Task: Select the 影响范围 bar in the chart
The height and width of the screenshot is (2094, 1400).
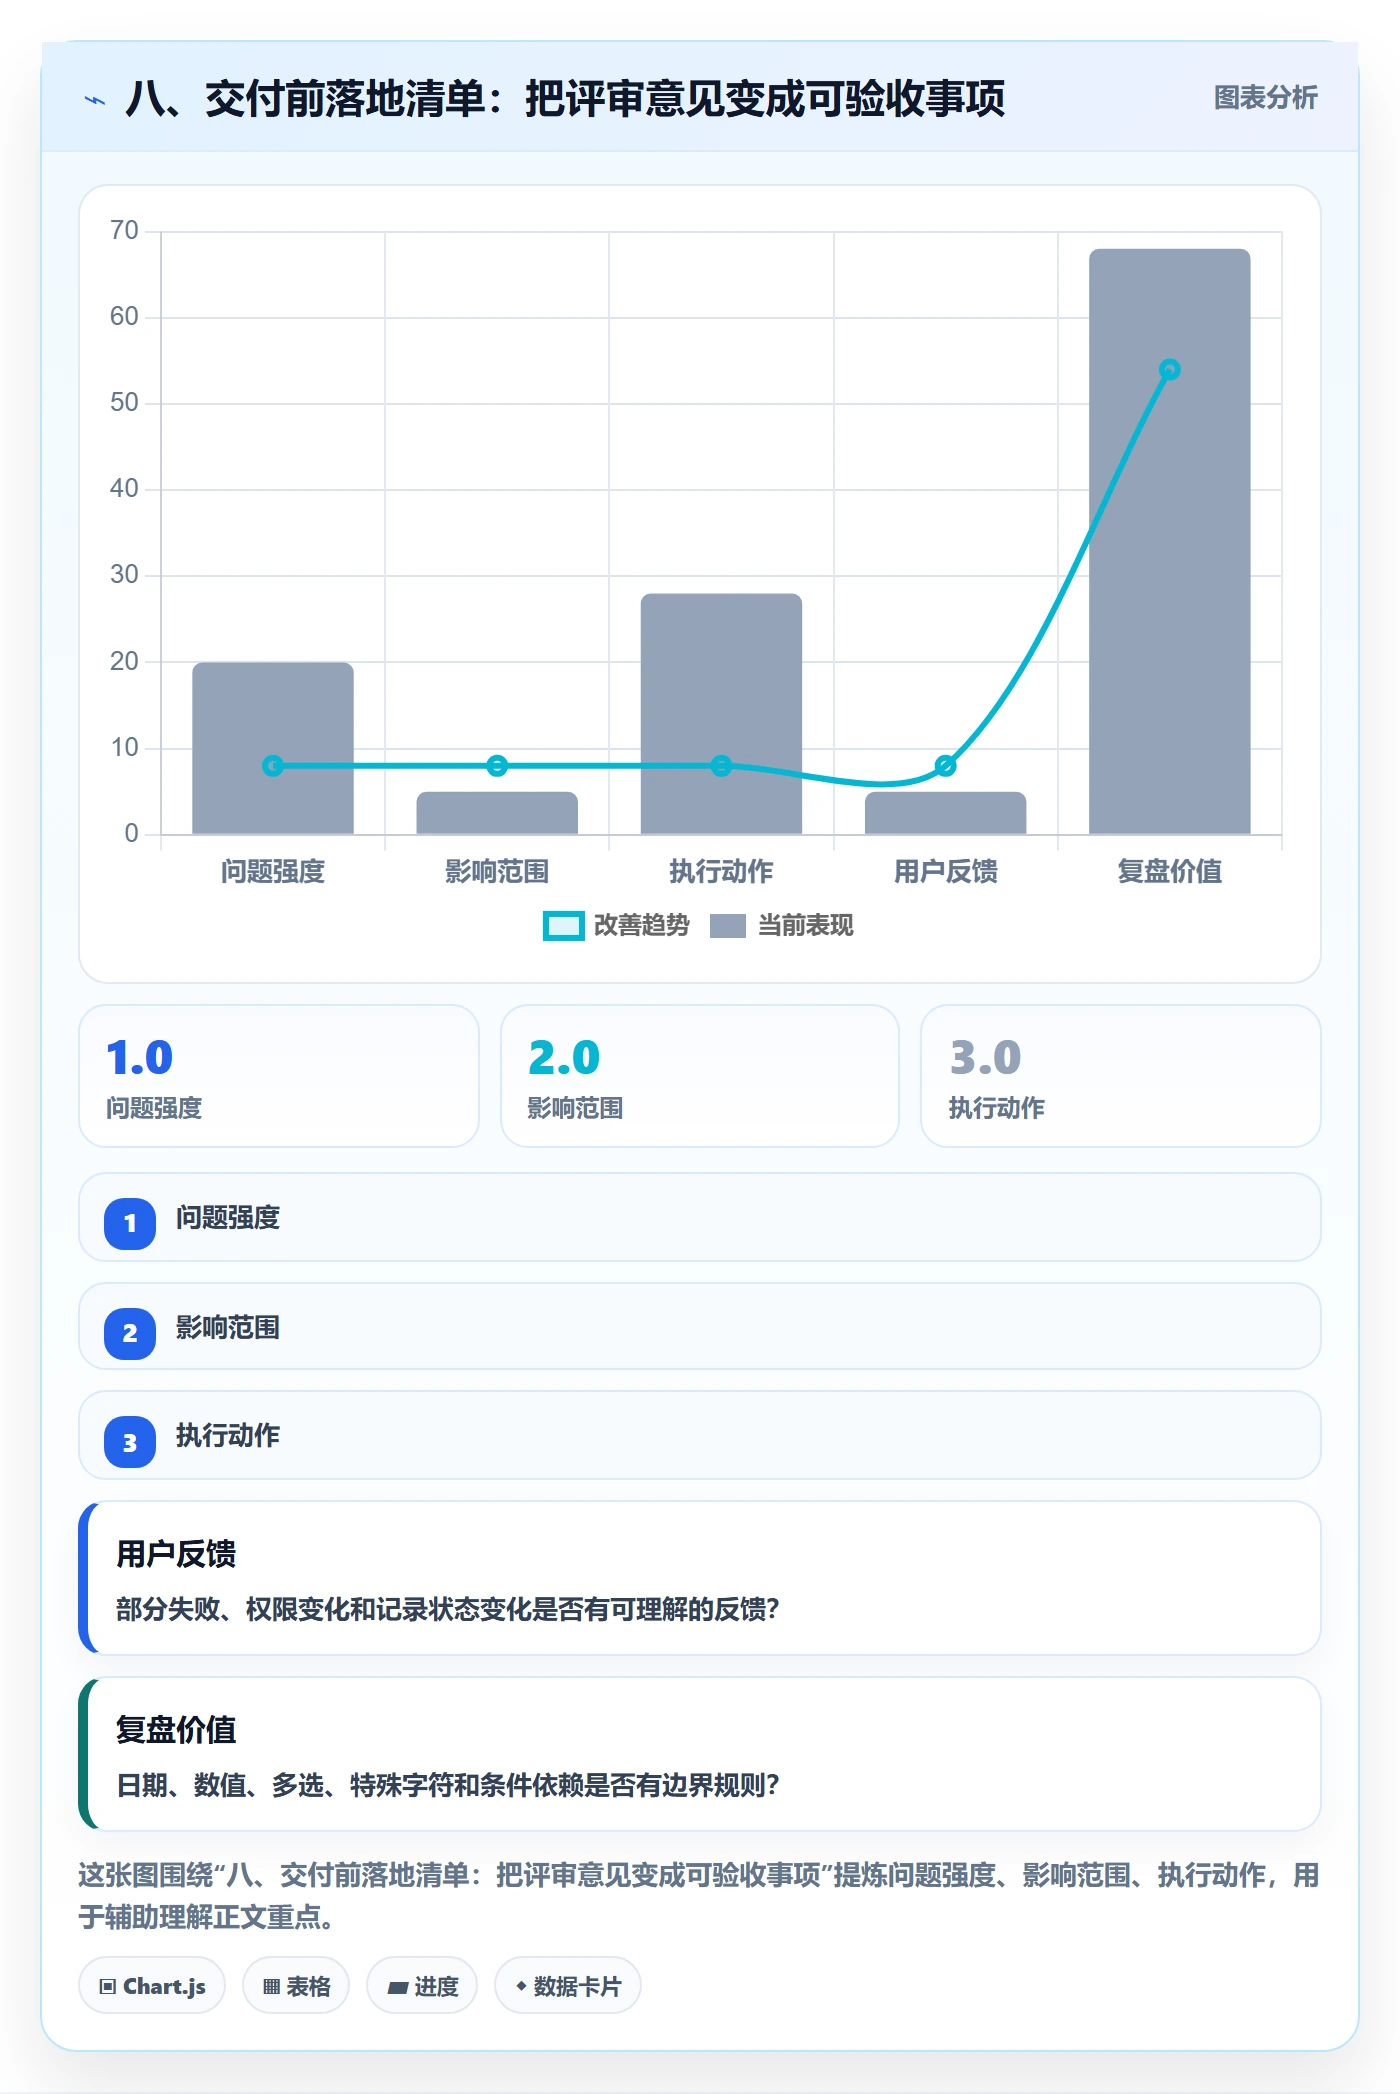Action: (497, 813)
